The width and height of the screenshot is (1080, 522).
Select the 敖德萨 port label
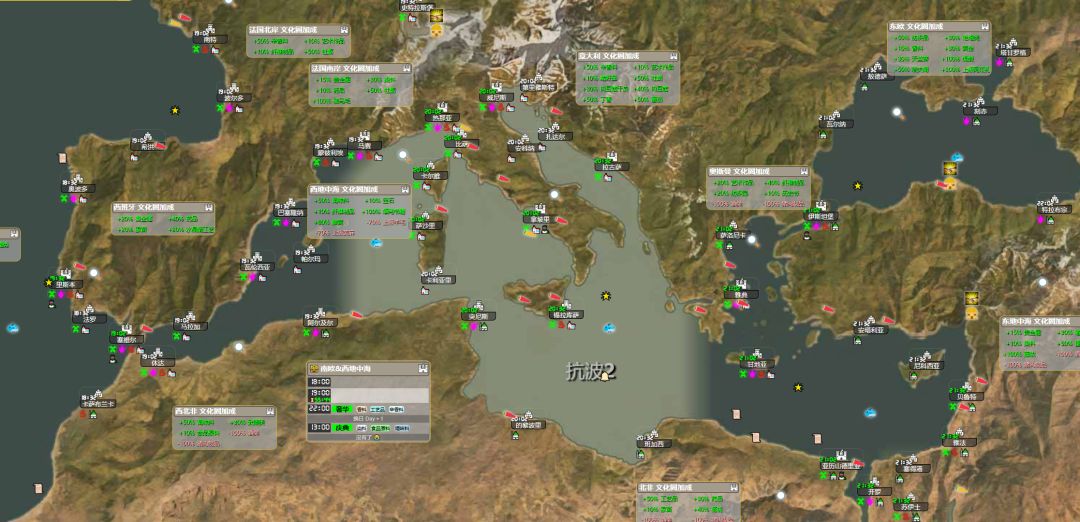[877, 76]
